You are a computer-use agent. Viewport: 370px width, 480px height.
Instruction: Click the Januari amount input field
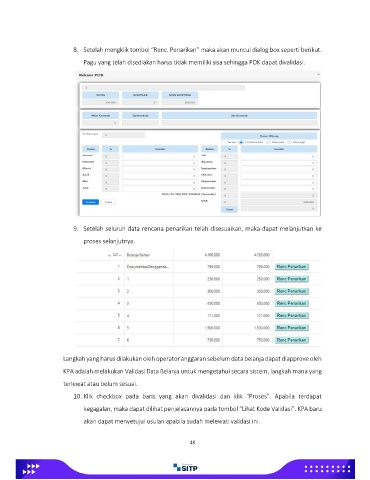point(159,156)
